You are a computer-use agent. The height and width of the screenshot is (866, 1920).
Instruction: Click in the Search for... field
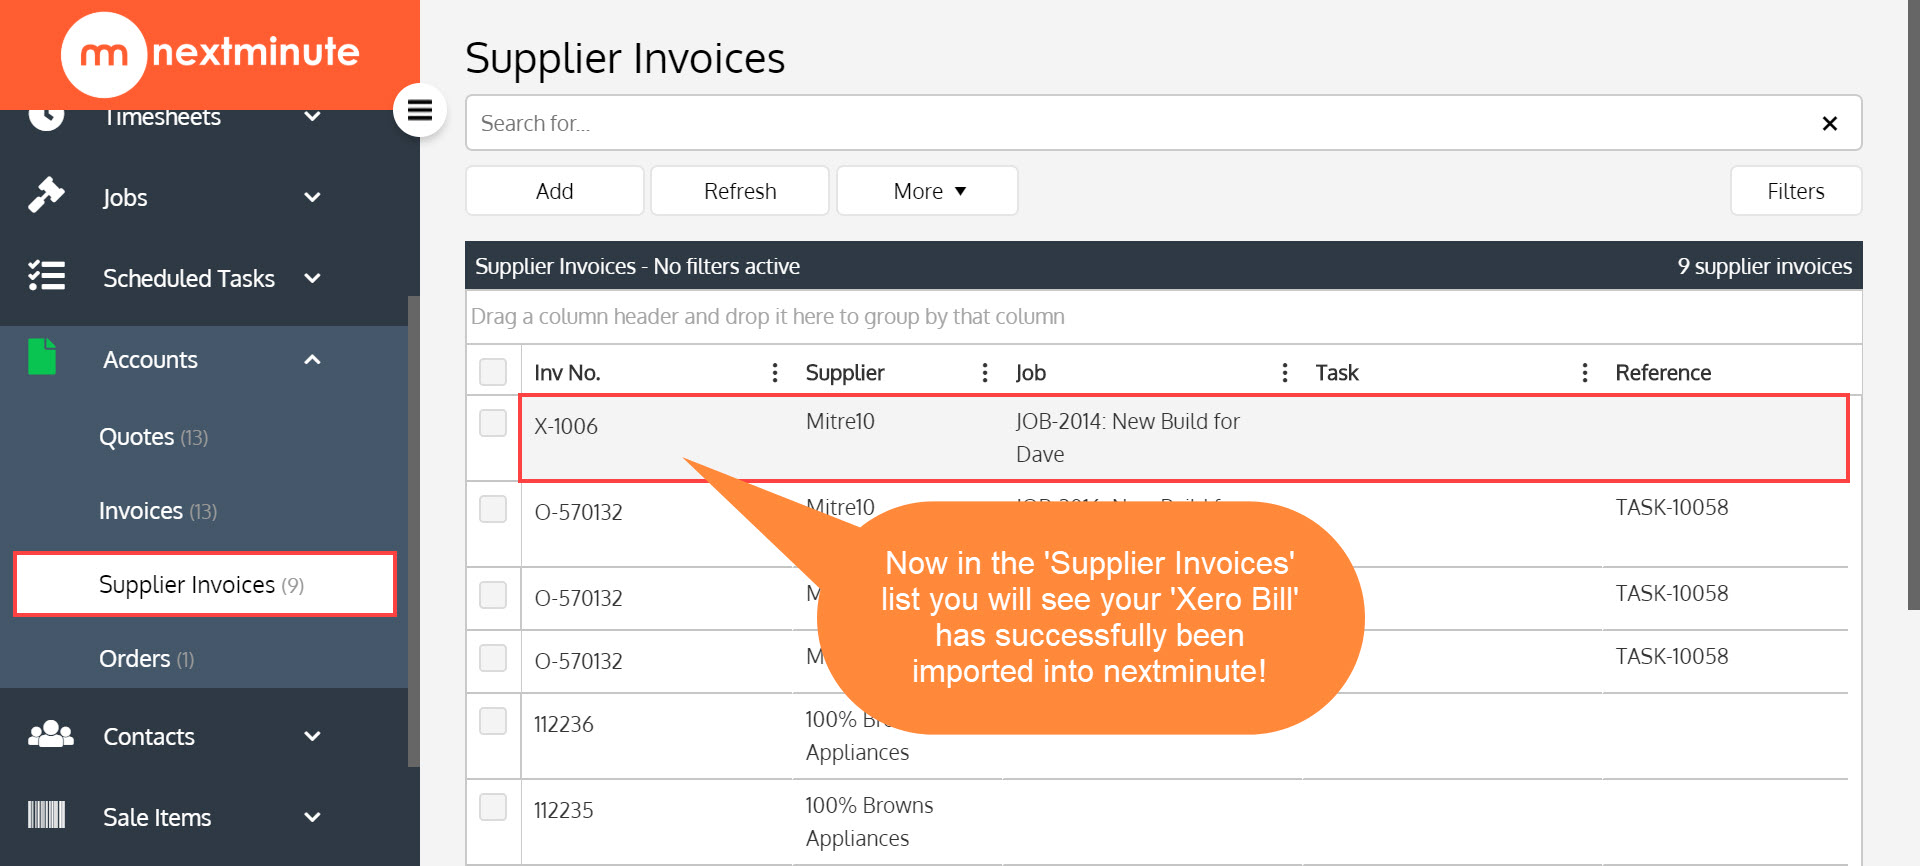tap(1140, 123)
